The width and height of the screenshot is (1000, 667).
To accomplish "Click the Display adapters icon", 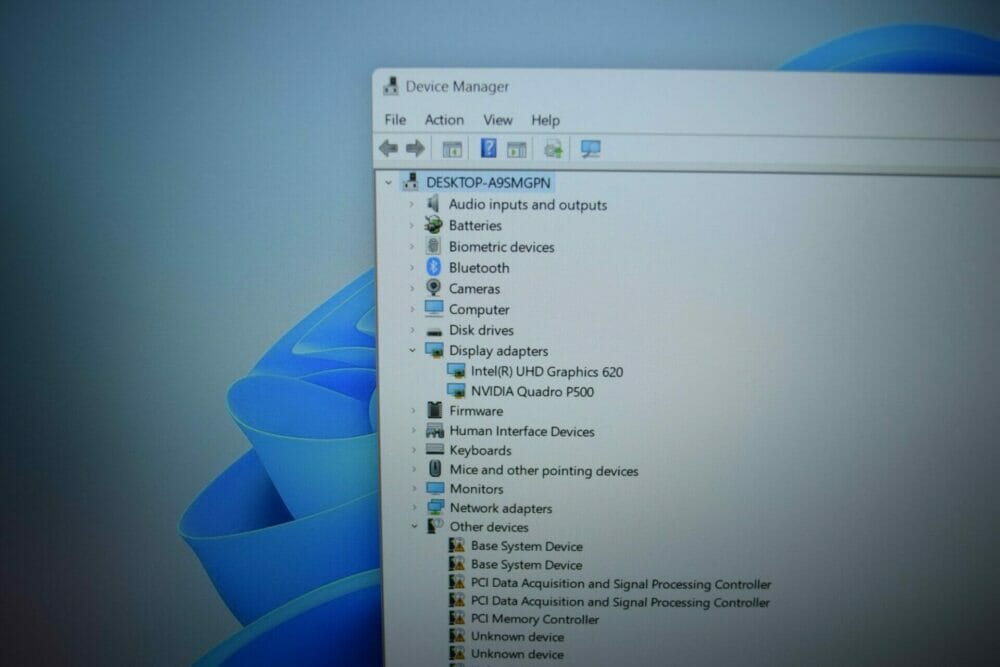I will click(434, 350).
